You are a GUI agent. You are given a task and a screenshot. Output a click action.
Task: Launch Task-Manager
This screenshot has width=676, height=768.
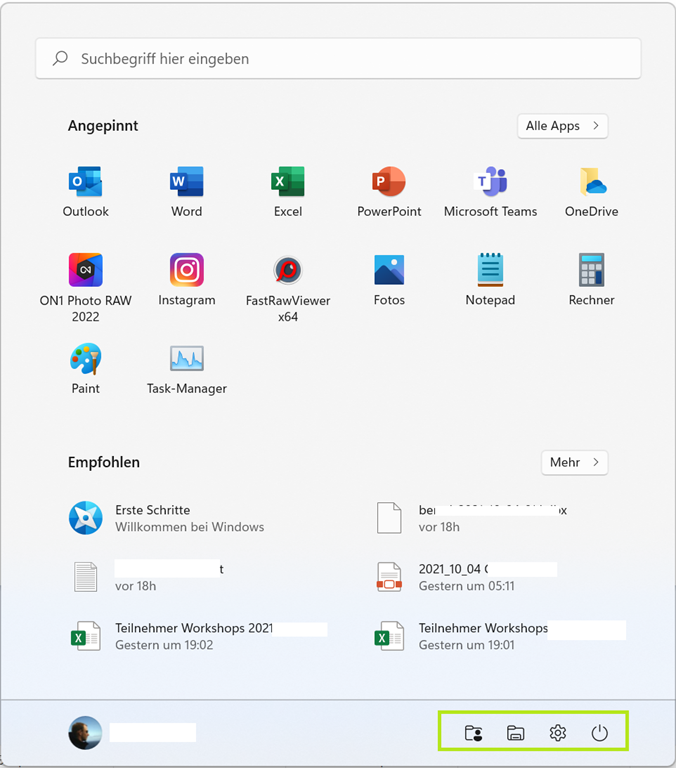pos(186,360)
